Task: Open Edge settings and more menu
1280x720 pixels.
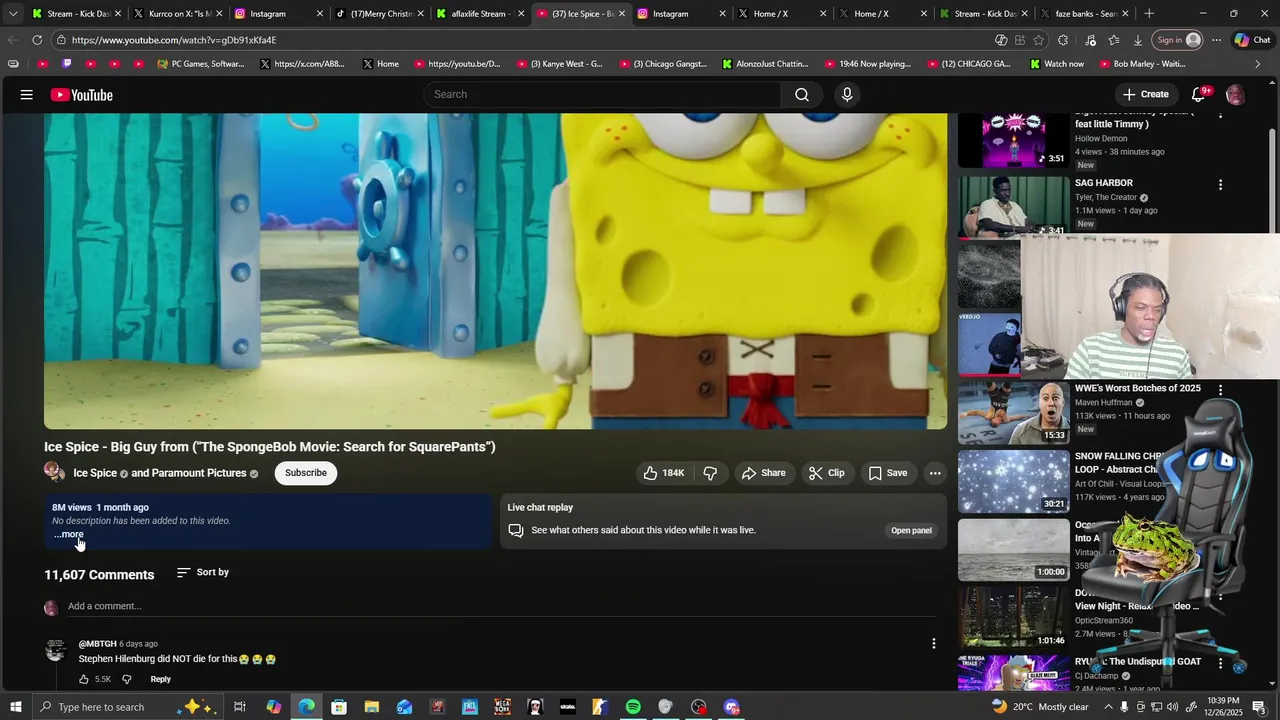Action: click(1216, 40)
